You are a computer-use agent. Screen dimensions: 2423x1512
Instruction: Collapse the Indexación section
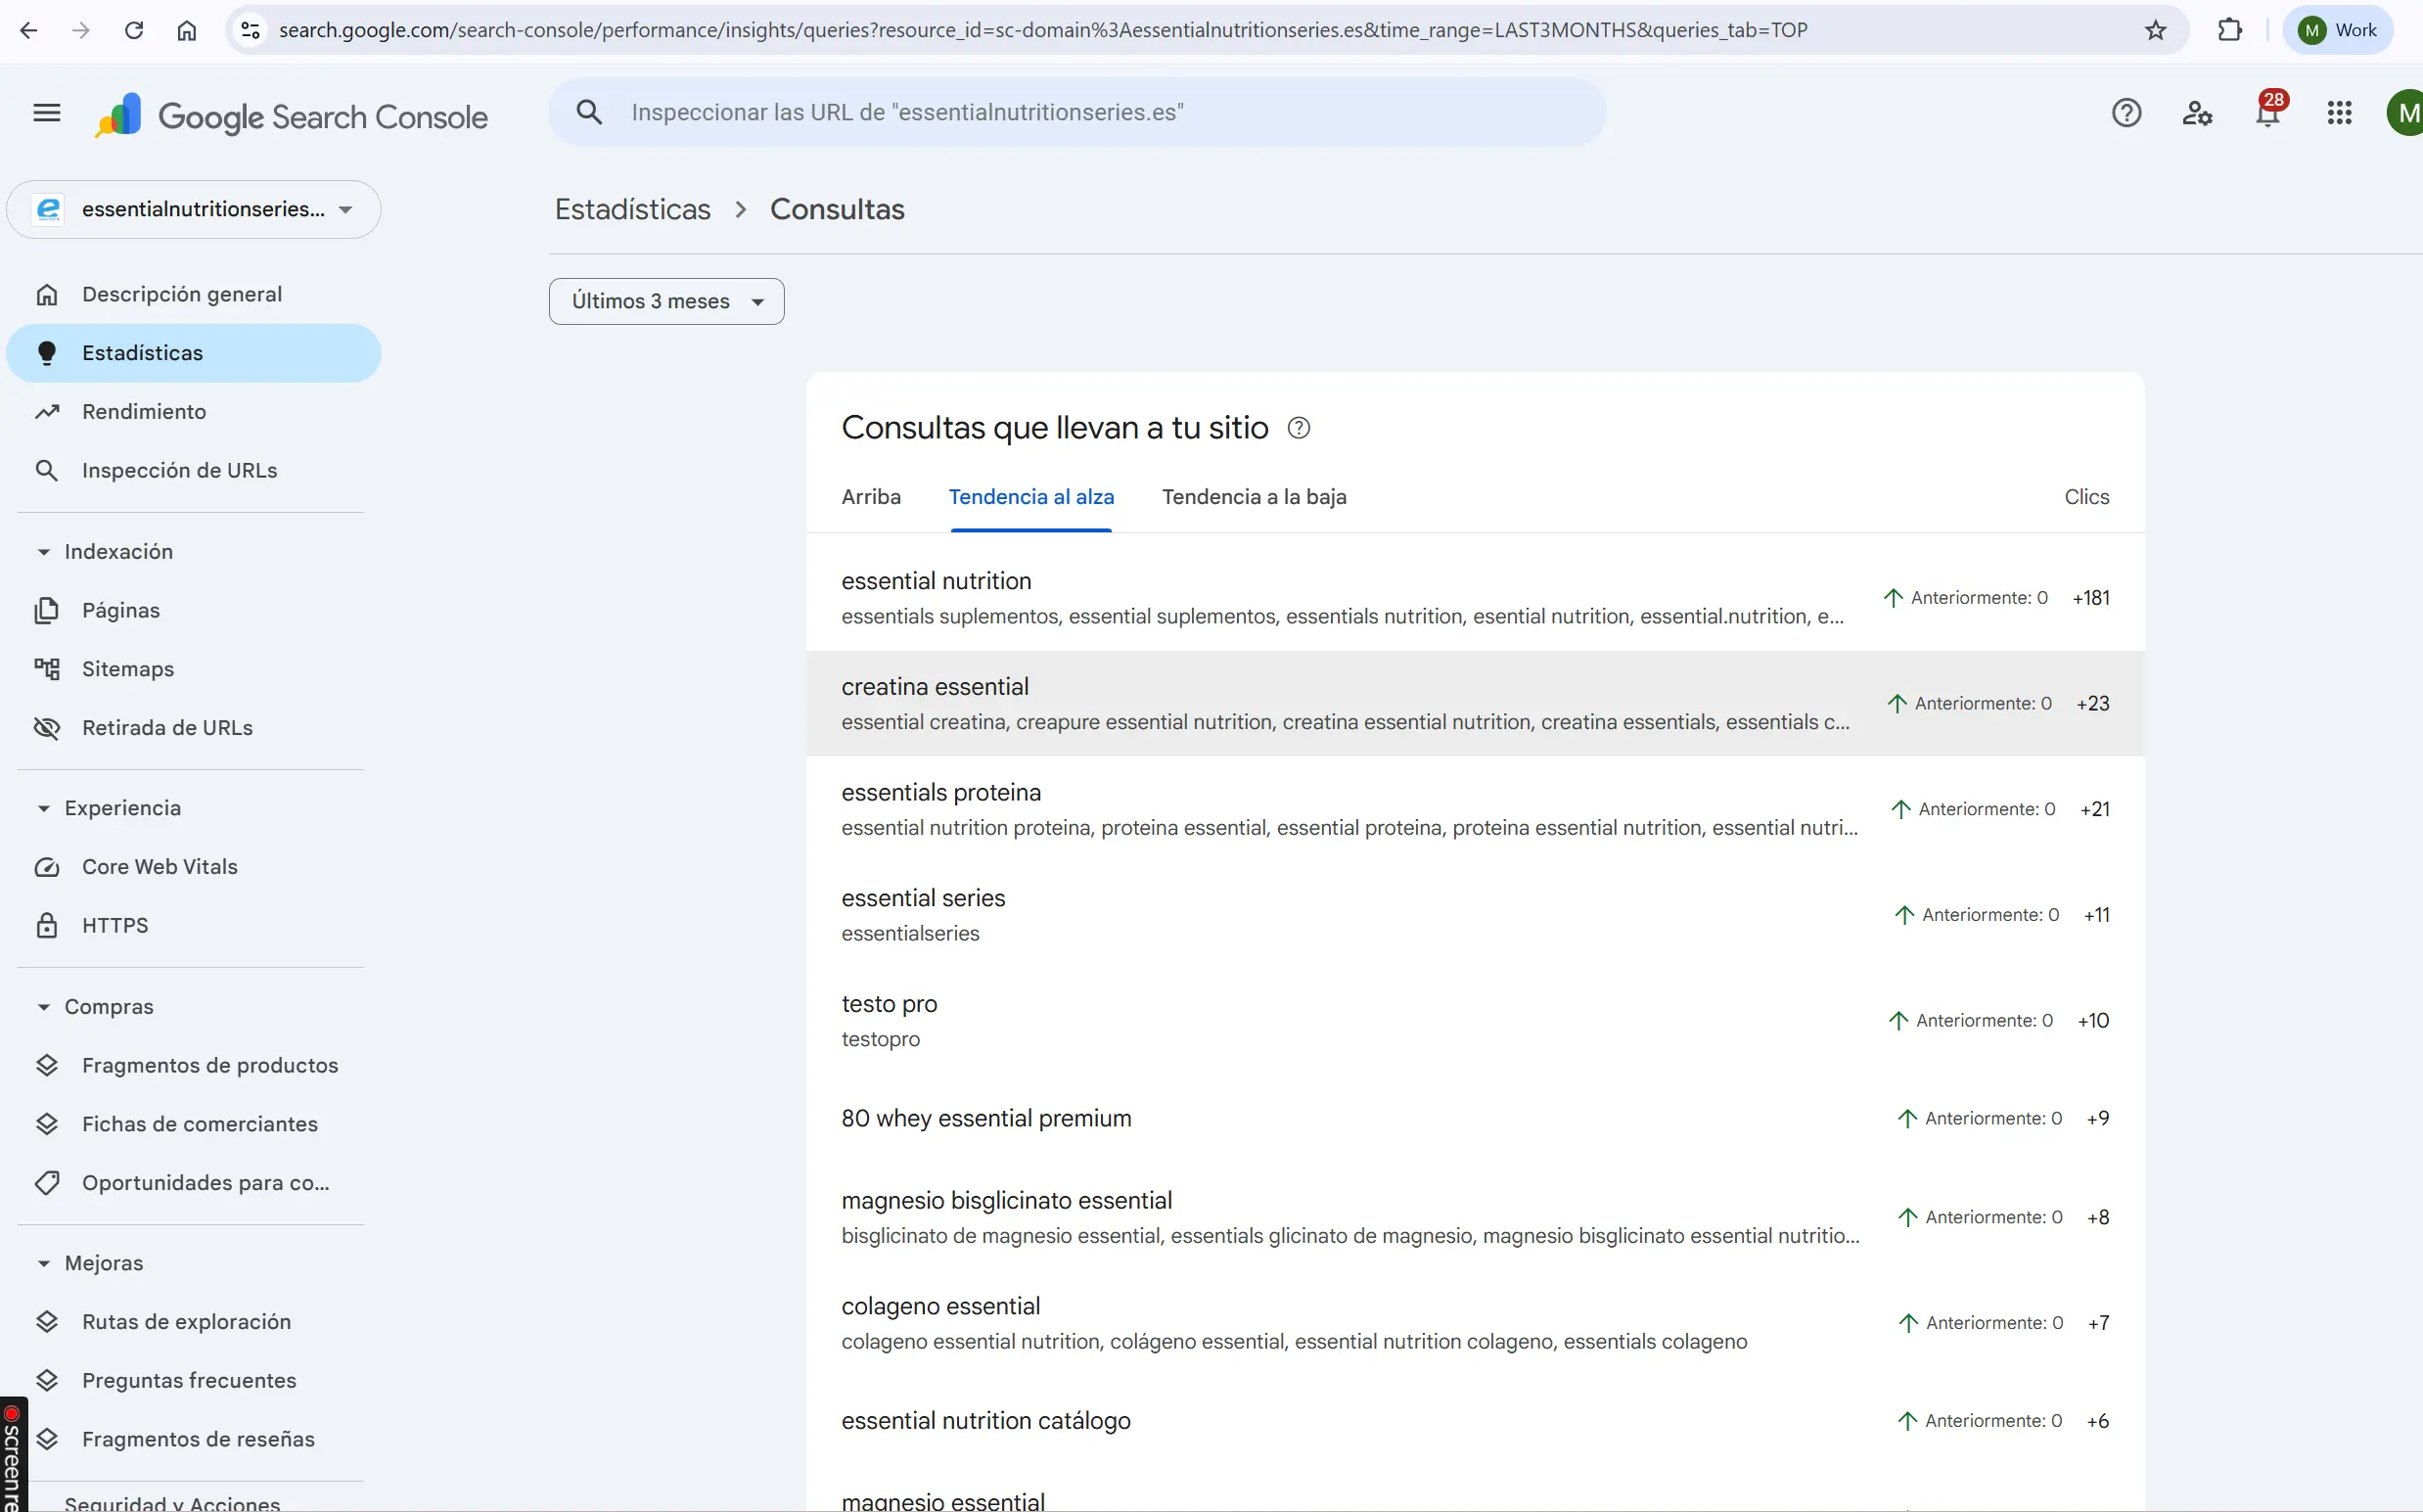[x=43, y=552]
